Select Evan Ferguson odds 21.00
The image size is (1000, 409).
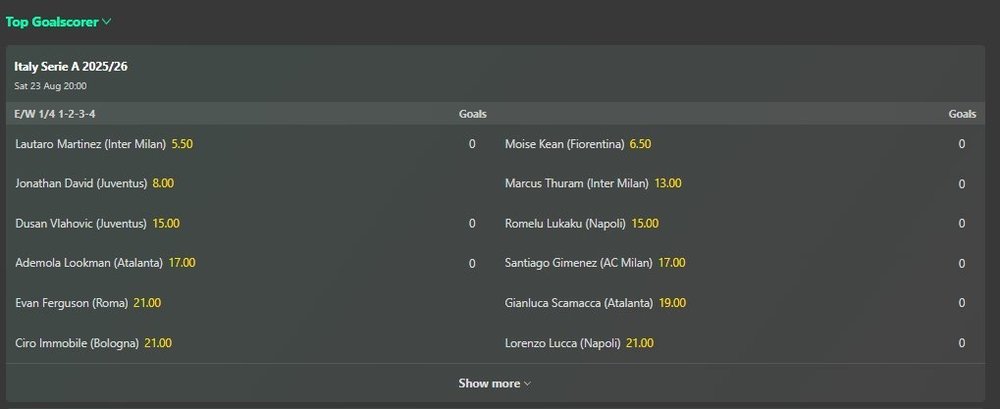[x=147, y=303]
